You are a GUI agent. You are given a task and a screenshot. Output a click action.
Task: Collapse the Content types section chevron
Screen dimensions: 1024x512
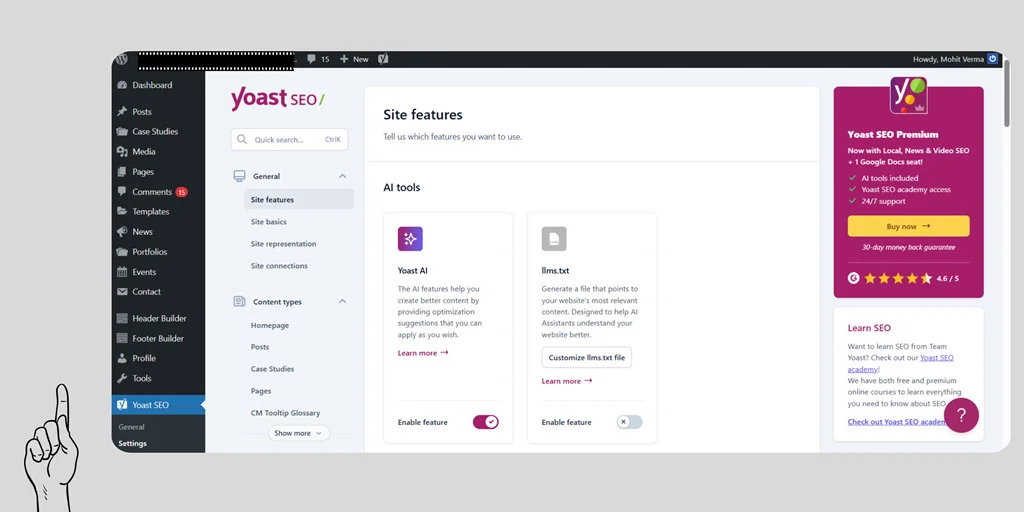pos(342,302)
